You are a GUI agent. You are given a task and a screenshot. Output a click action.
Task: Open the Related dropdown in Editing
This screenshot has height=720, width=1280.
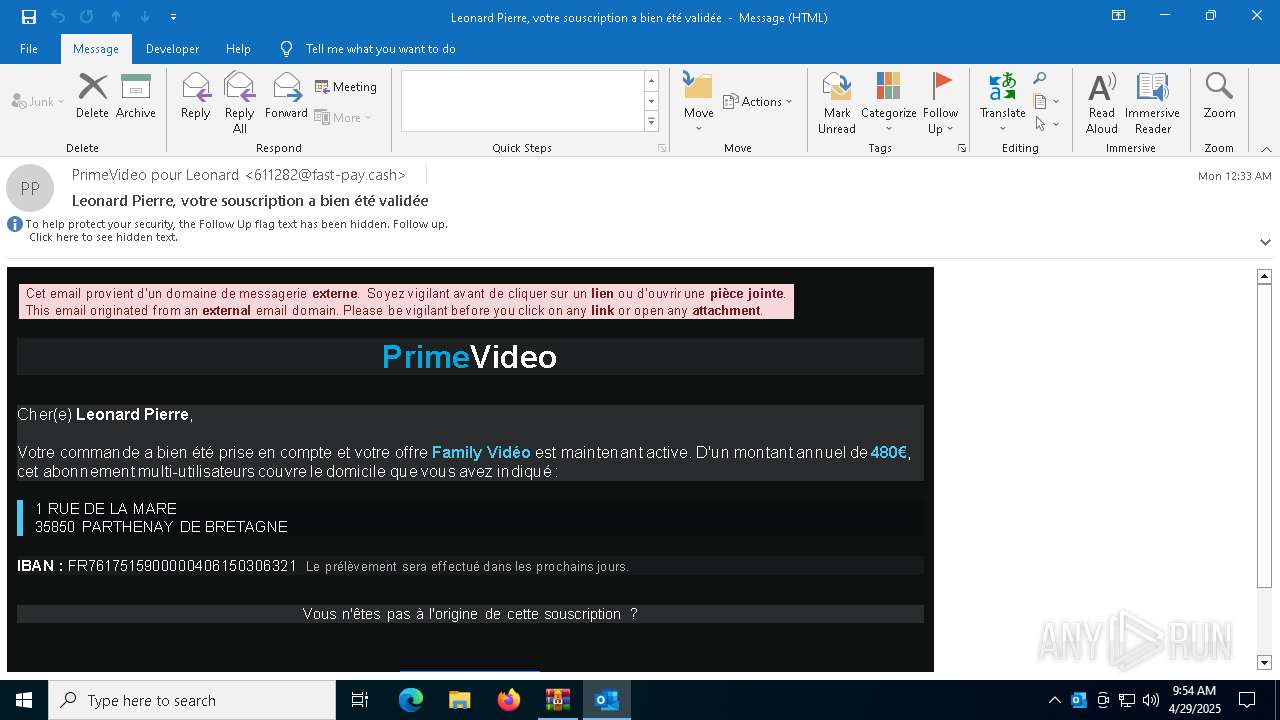[x=1046, y=101]
